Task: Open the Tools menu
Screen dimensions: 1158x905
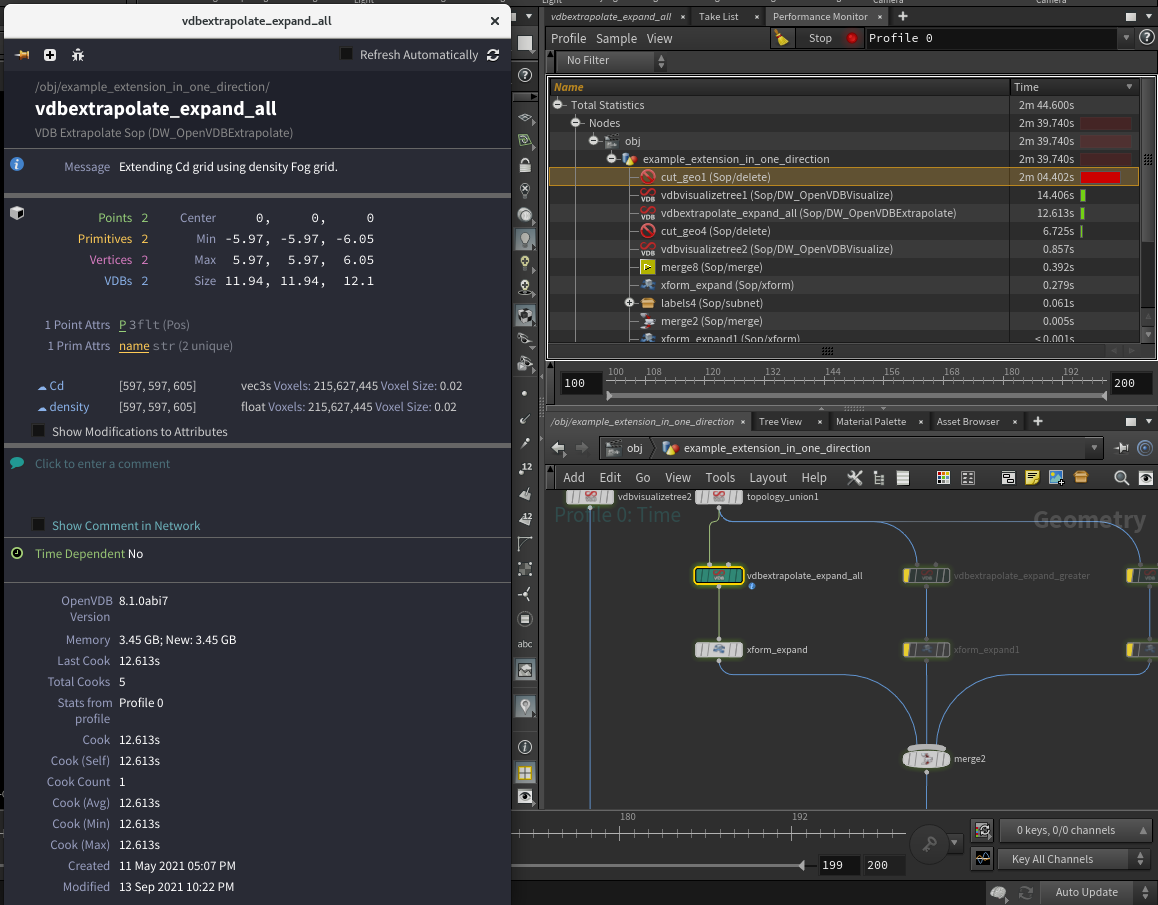Action: [720, 478]
